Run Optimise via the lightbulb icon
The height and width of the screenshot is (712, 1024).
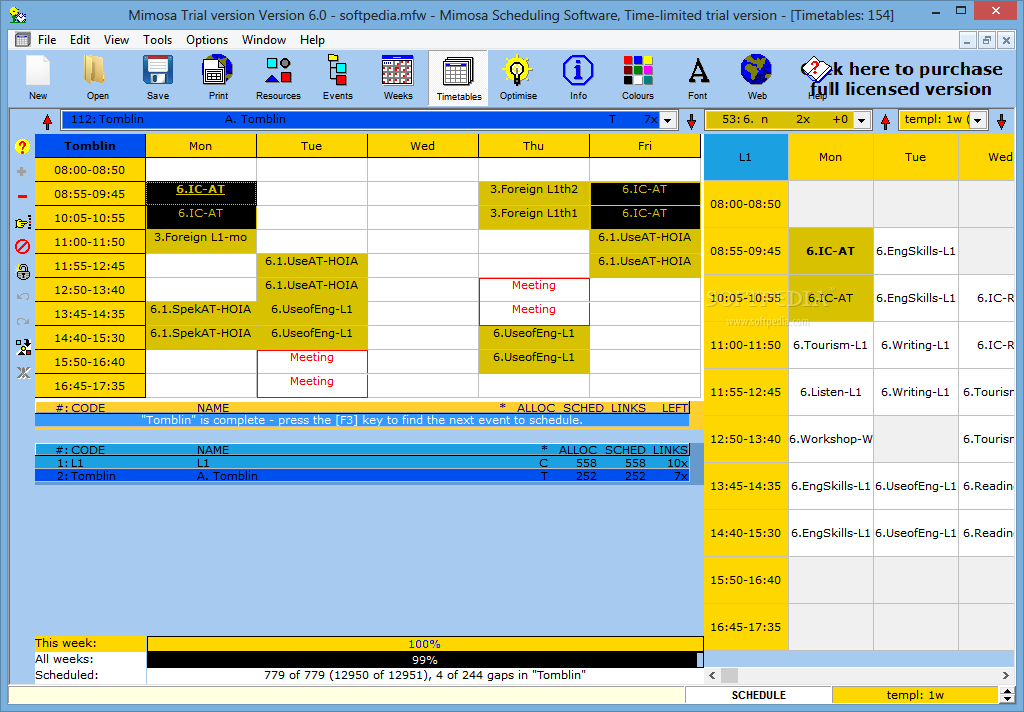click(518, 77)
